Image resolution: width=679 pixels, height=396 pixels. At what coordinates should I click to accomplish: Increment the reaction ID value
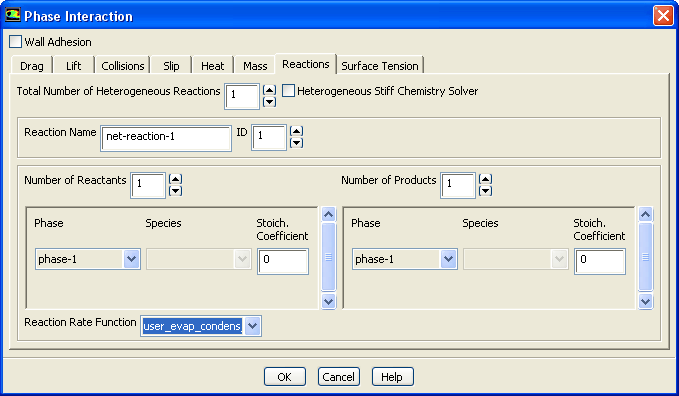tap(297, 131)
